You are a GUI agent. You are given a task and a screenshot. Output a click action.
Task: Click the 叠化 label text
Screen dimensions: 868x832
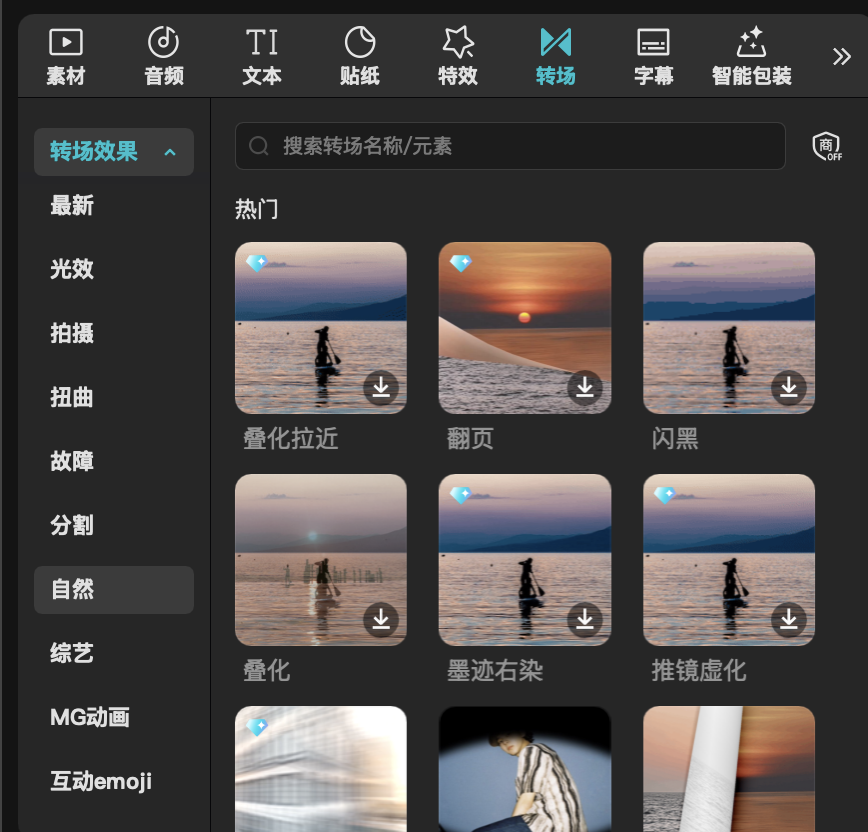click(267, 670)
